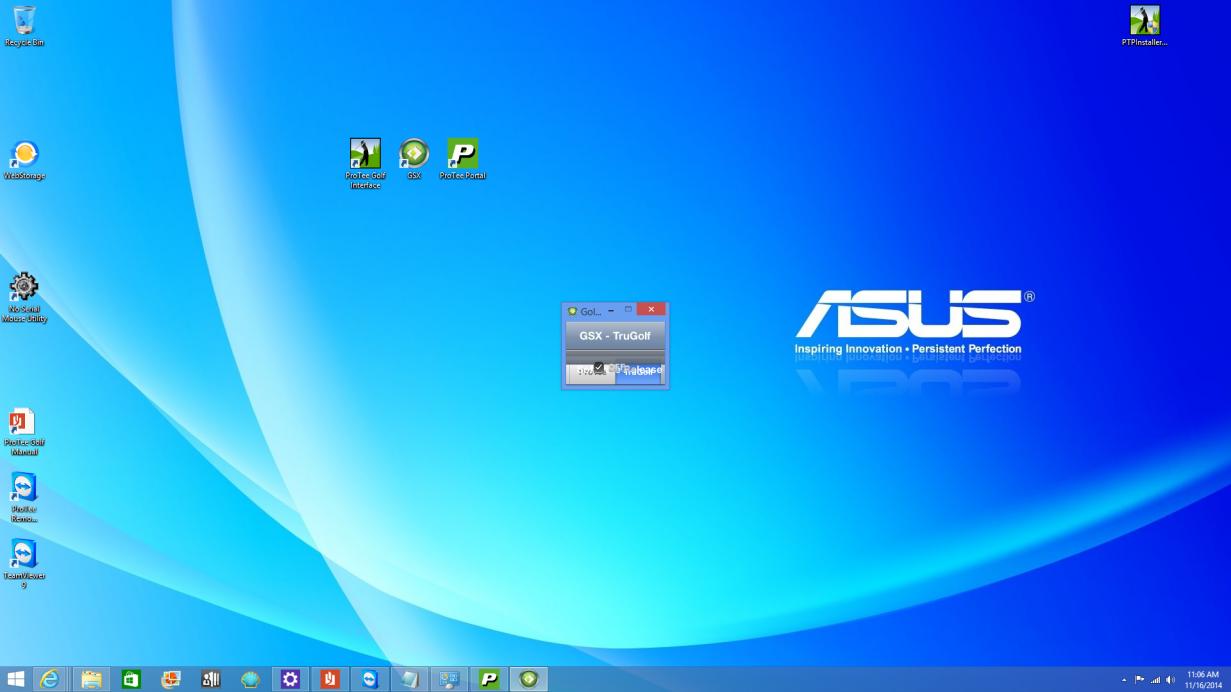The width and height of the screenshot is (1231, 692).
Task: Select the ProTee Remote desktop shortcut
Action: (x=24, y=498)
